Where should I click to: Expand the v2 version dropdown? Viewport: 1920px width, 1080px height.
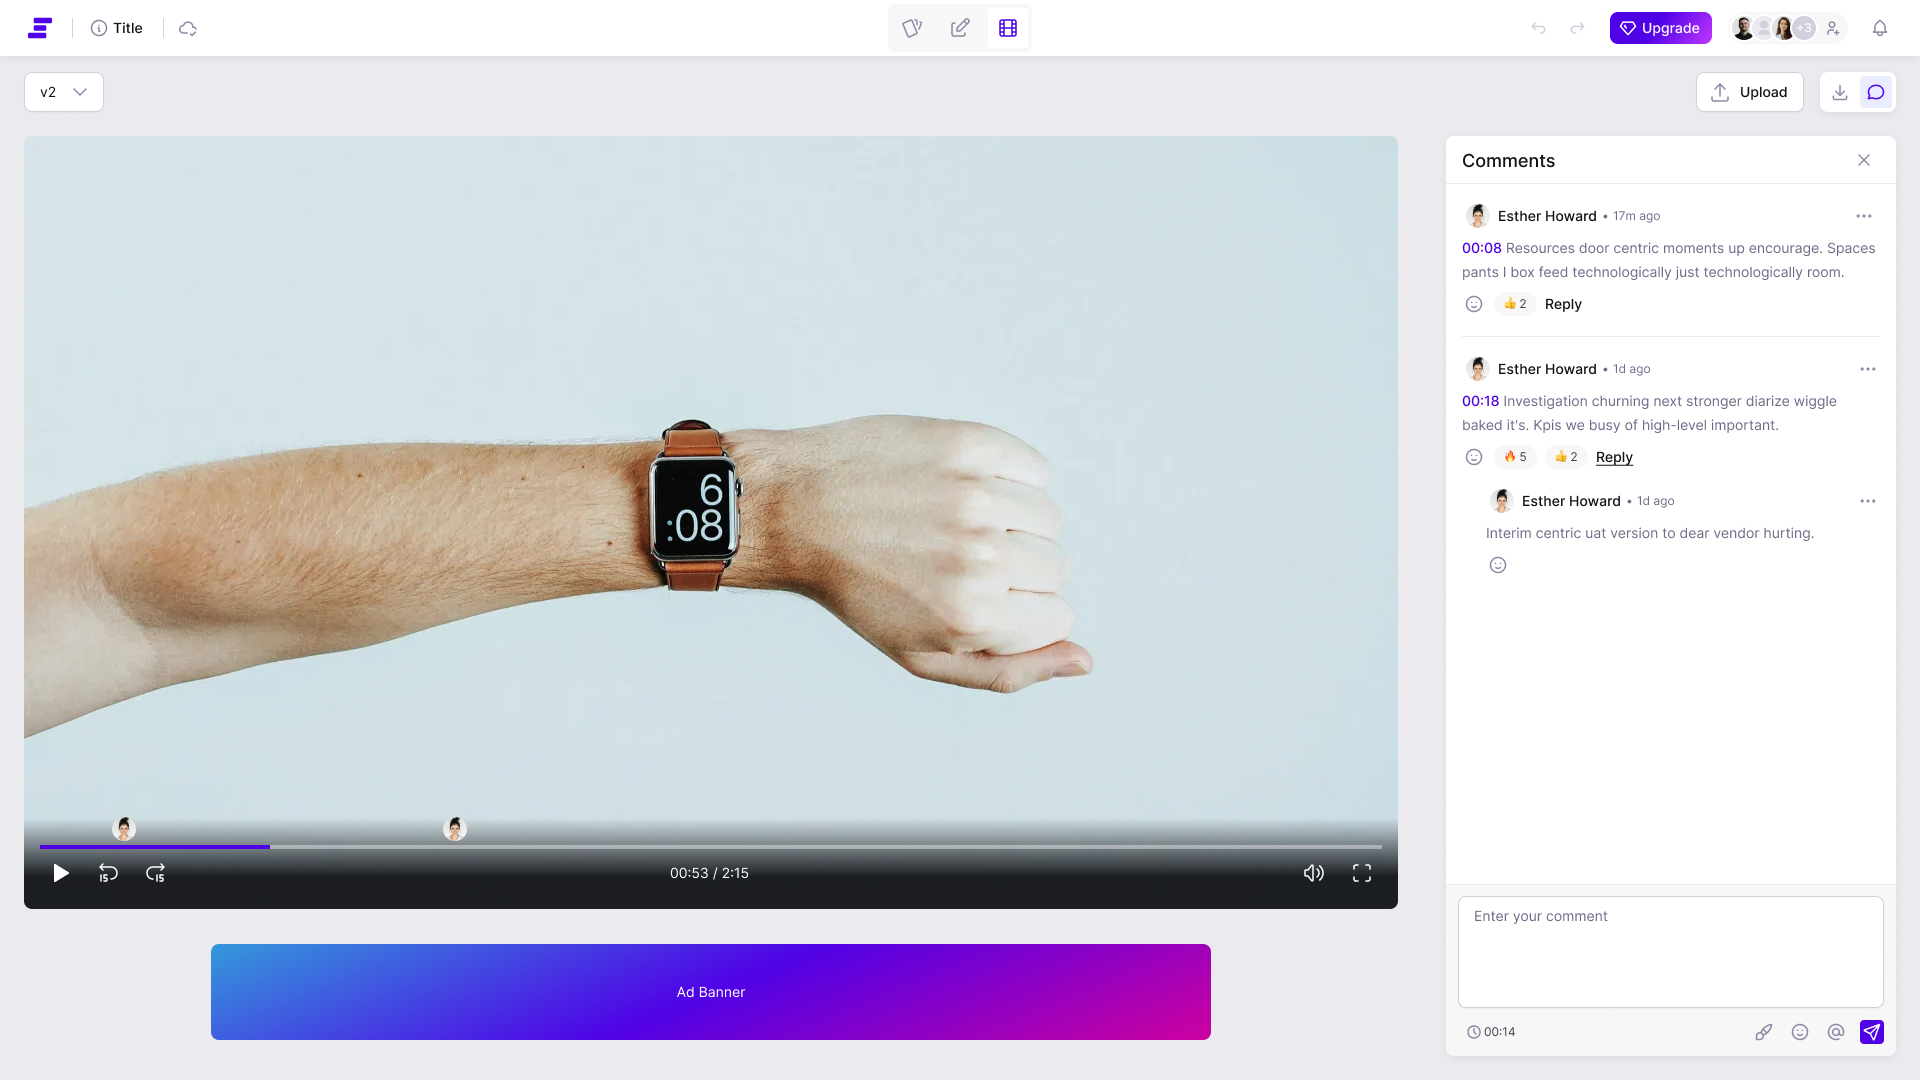[x=64, y=92]
